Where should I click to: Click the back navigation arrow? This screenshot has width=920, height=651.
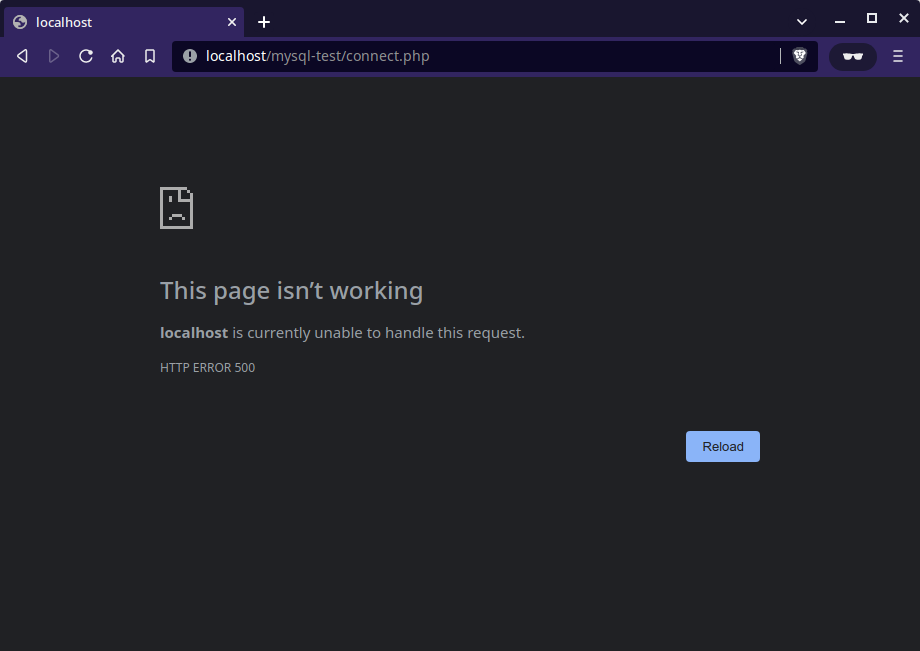[x=22, y=56]
